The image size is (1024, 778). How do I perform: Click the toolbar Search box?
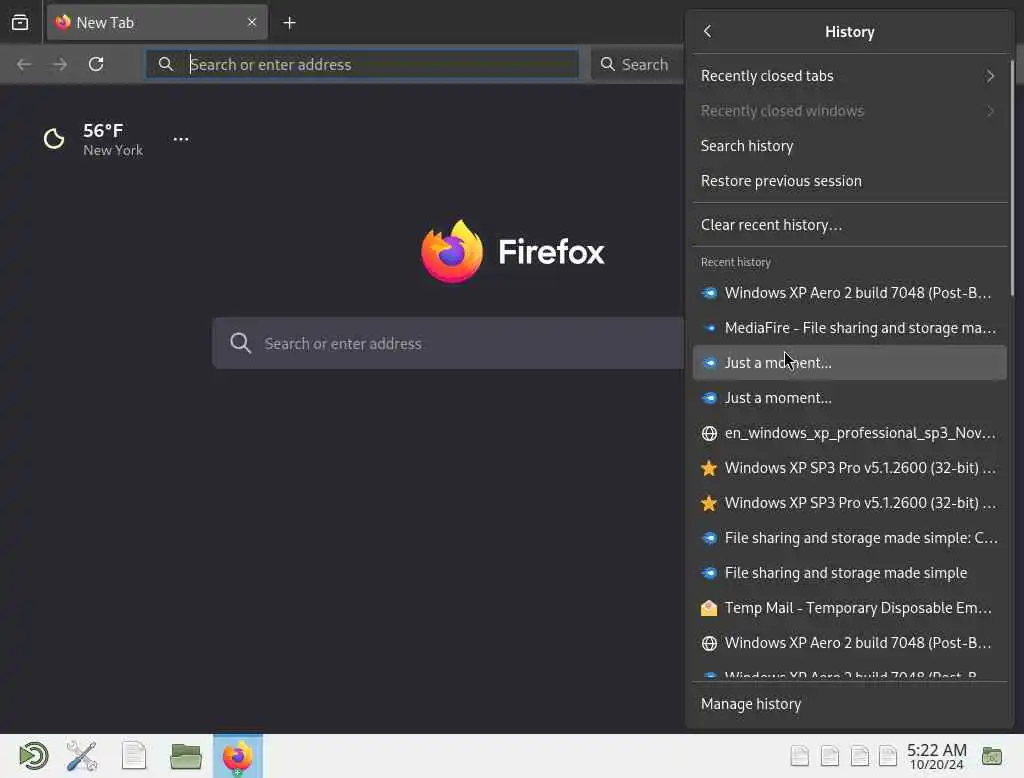(637, 64)
